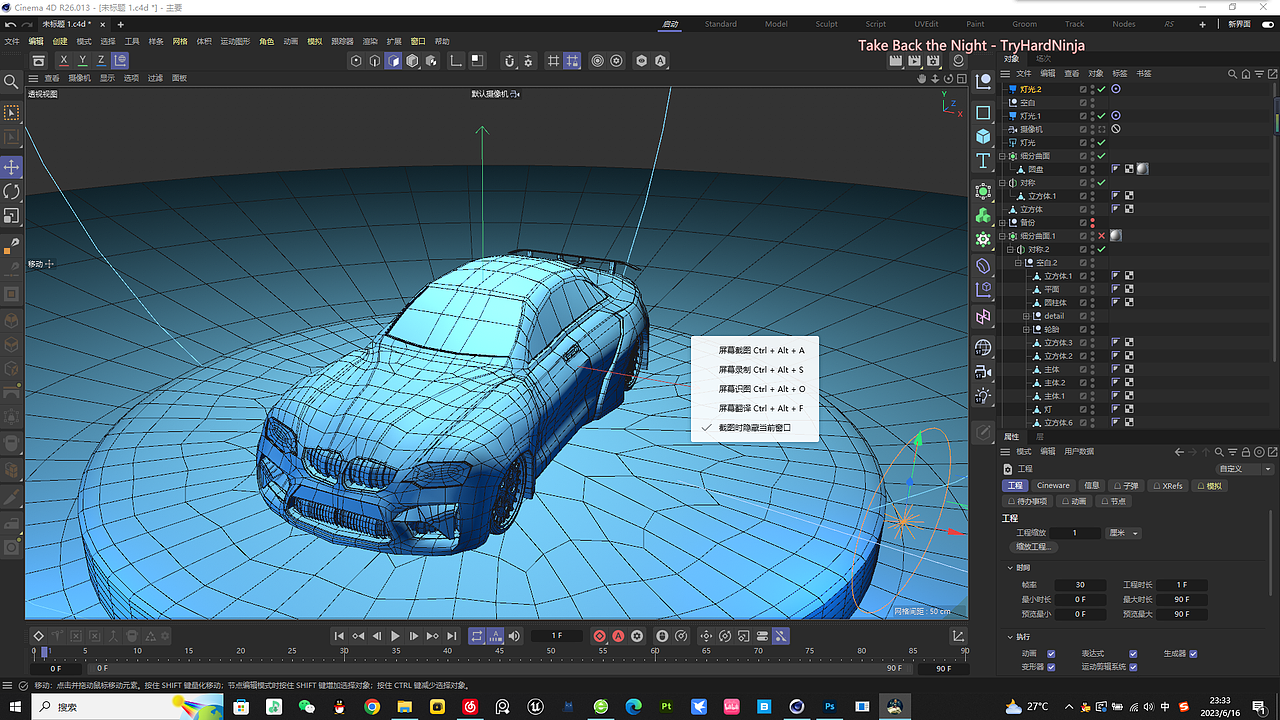Collapse the 执行 section
The width and height of the screenshot is (1280, 720).
[1010, 637]
